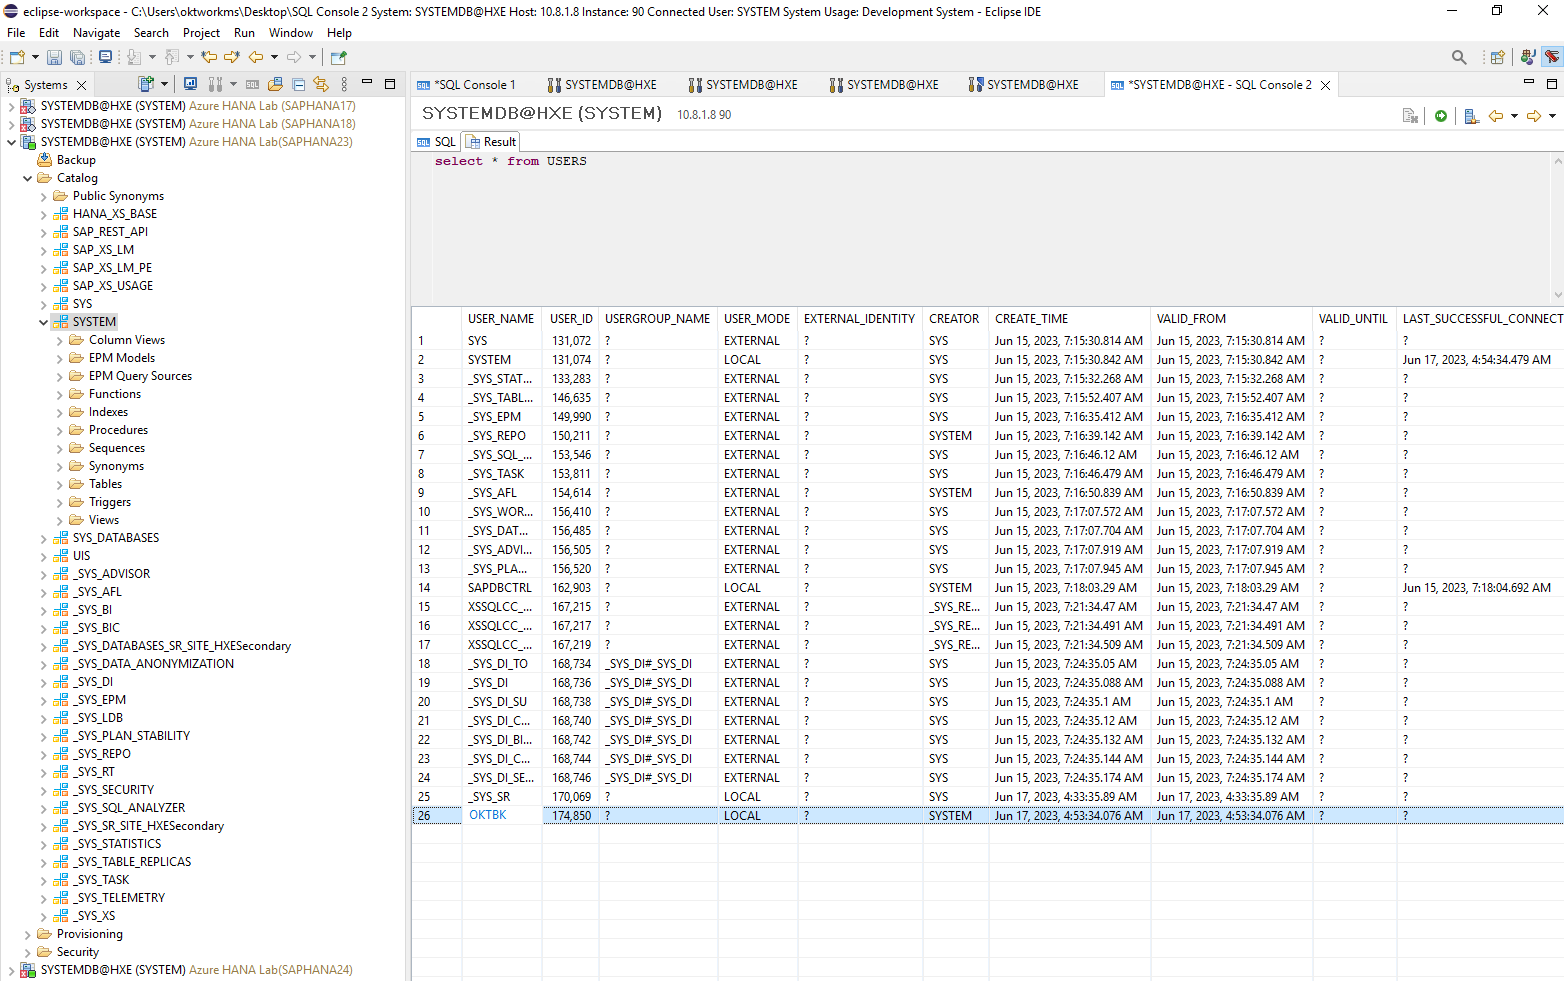This screenshot has height=981, width=1564.
Task: Click CREATE_TIME column header
Action: [x=1031, y=319]
